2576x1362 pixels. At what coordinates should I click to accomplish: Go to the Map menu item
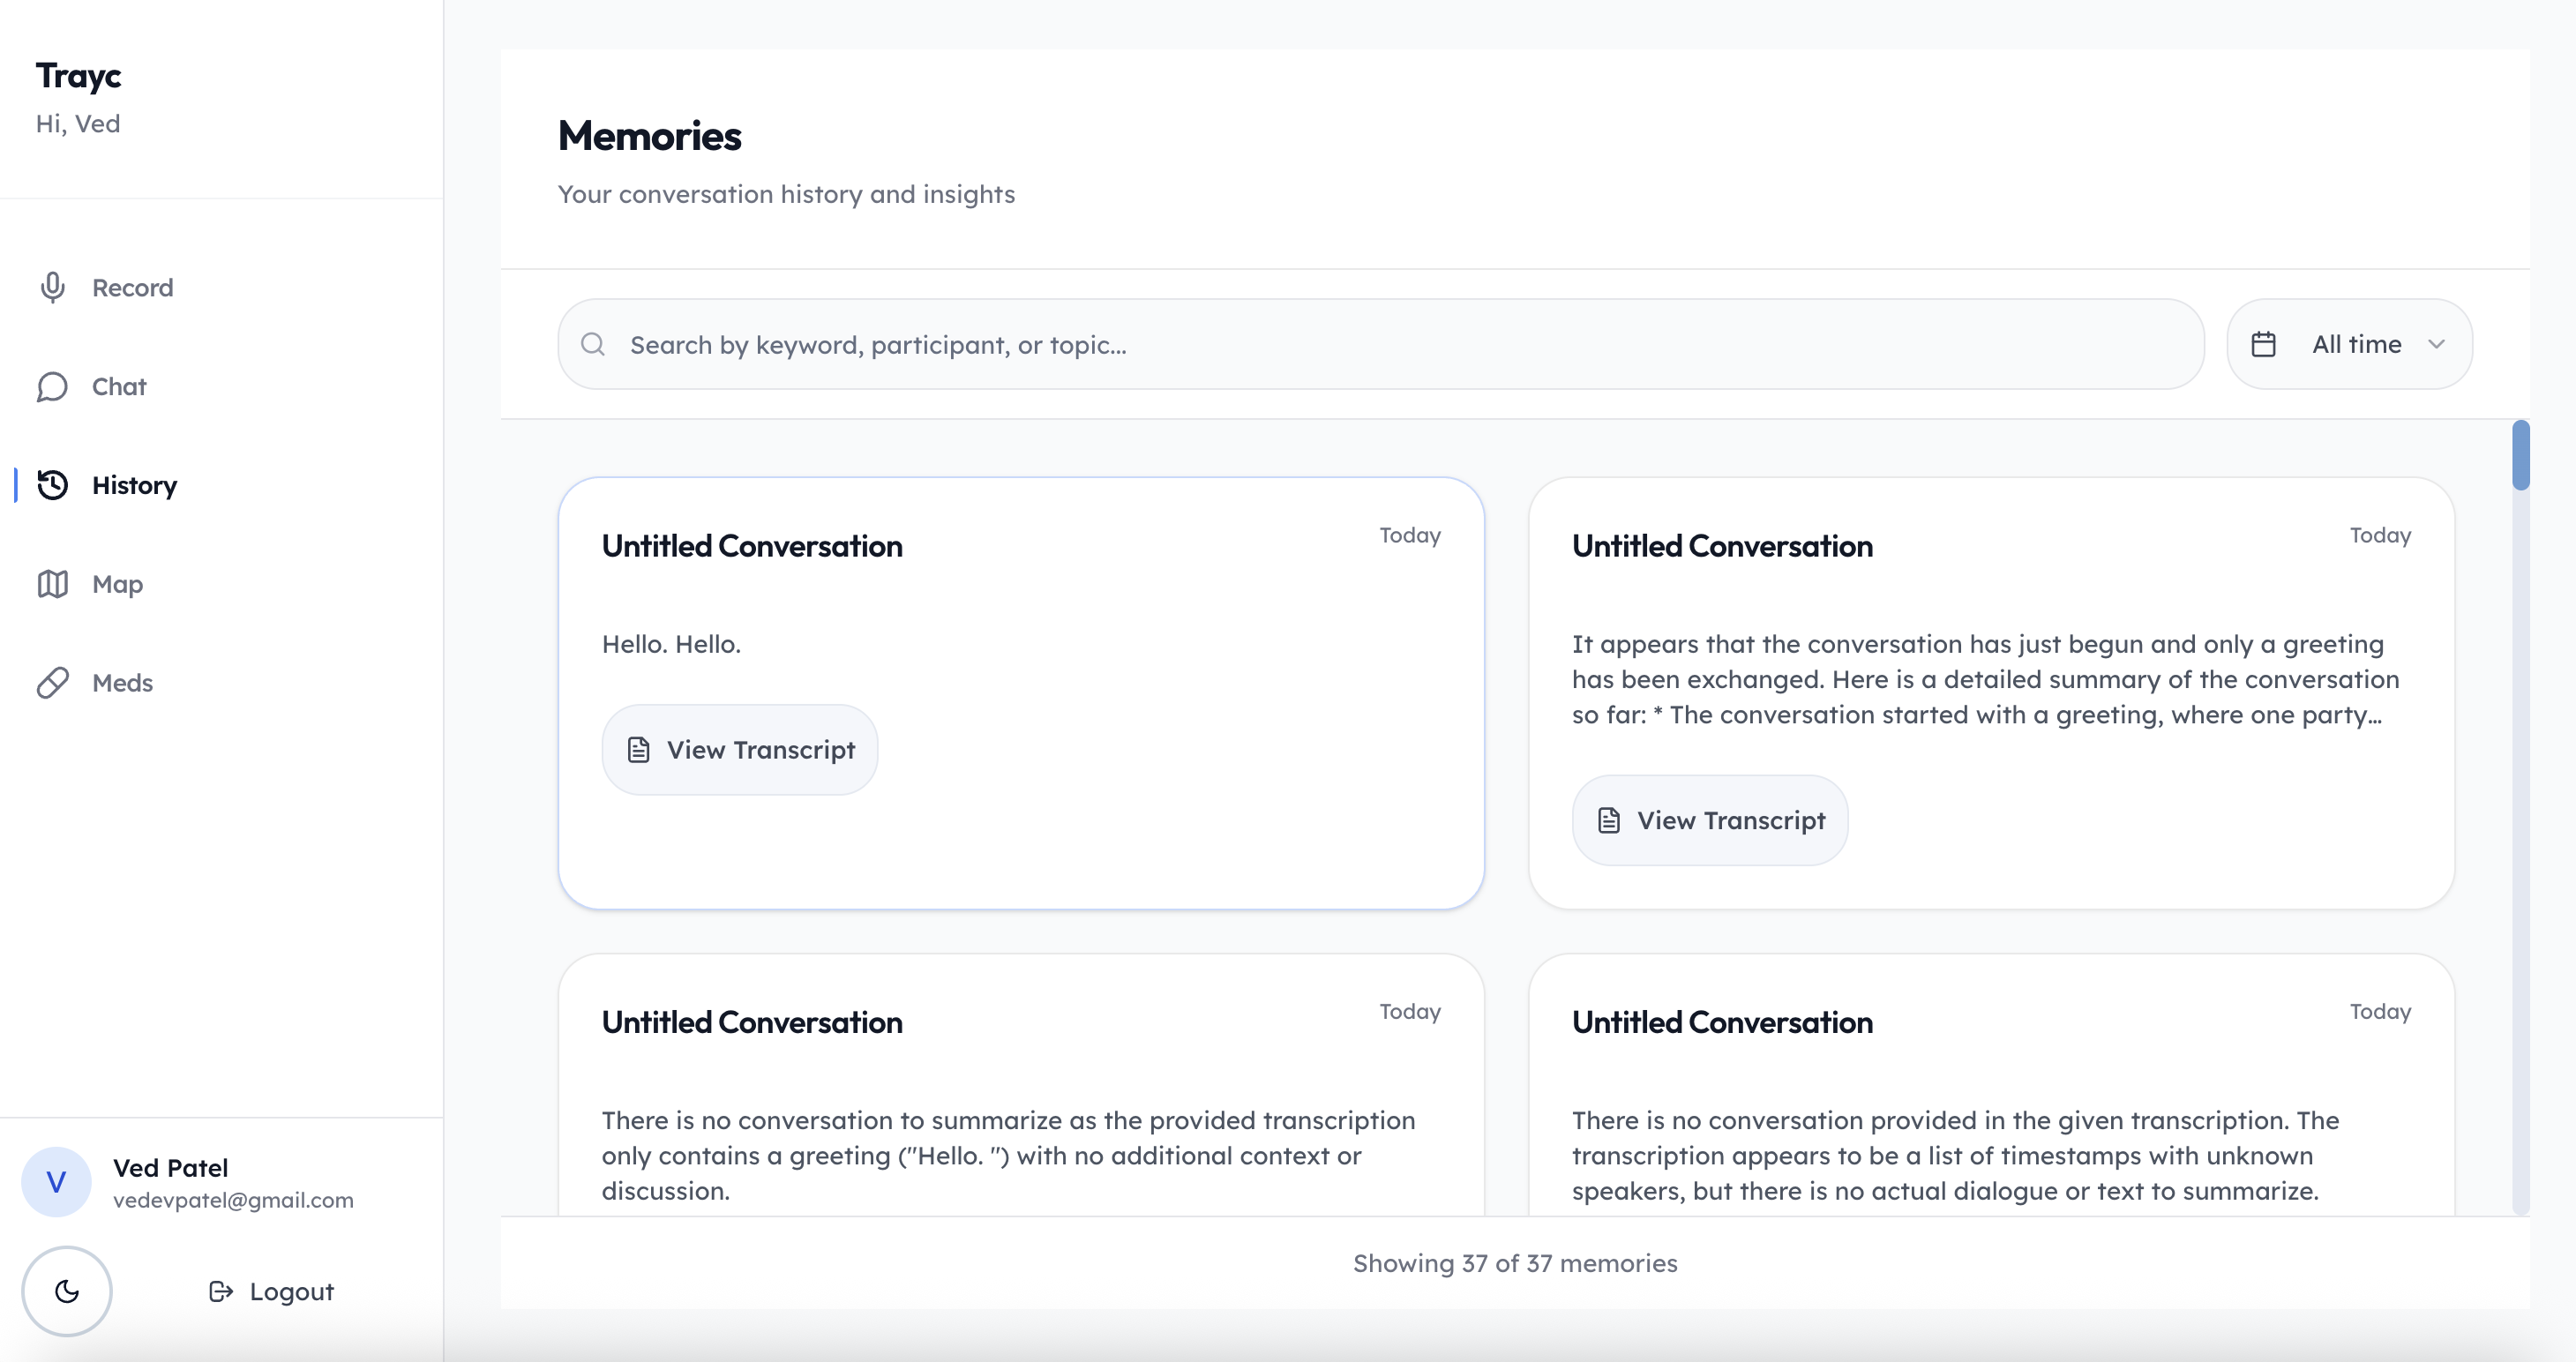(117, 584)
